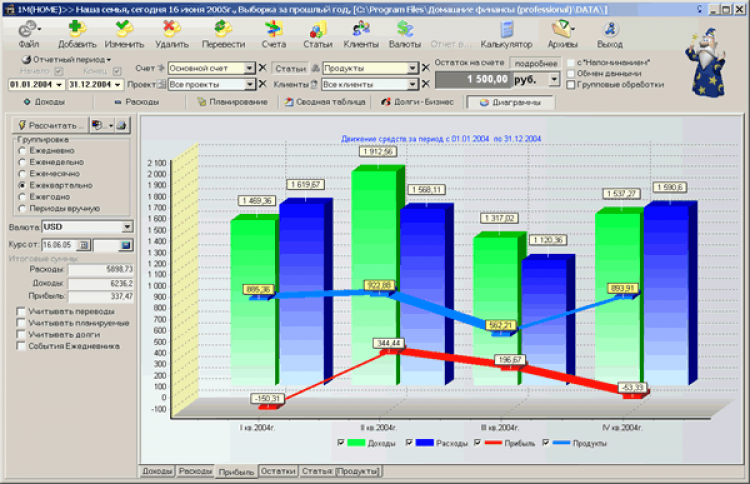Viewport: 750px width, 484px height.
Task: Open the USD currency dropdown
Action: [x=127, y=227]
